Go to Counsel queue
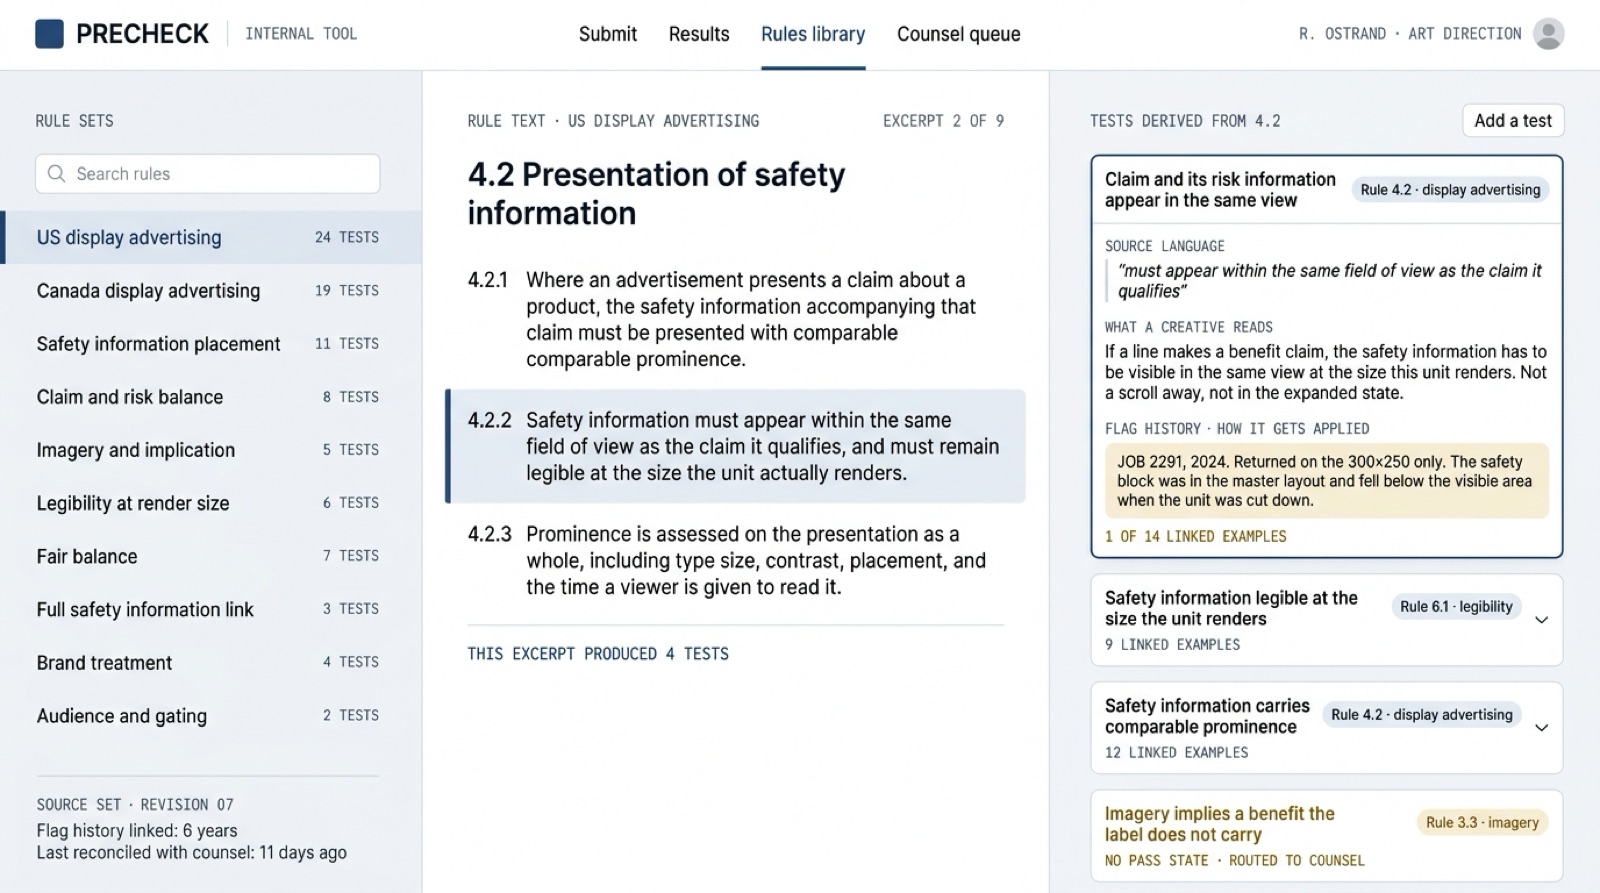The height and width of the screenshot is (893, 1600). pyautogui.click(x=958, y=34)
